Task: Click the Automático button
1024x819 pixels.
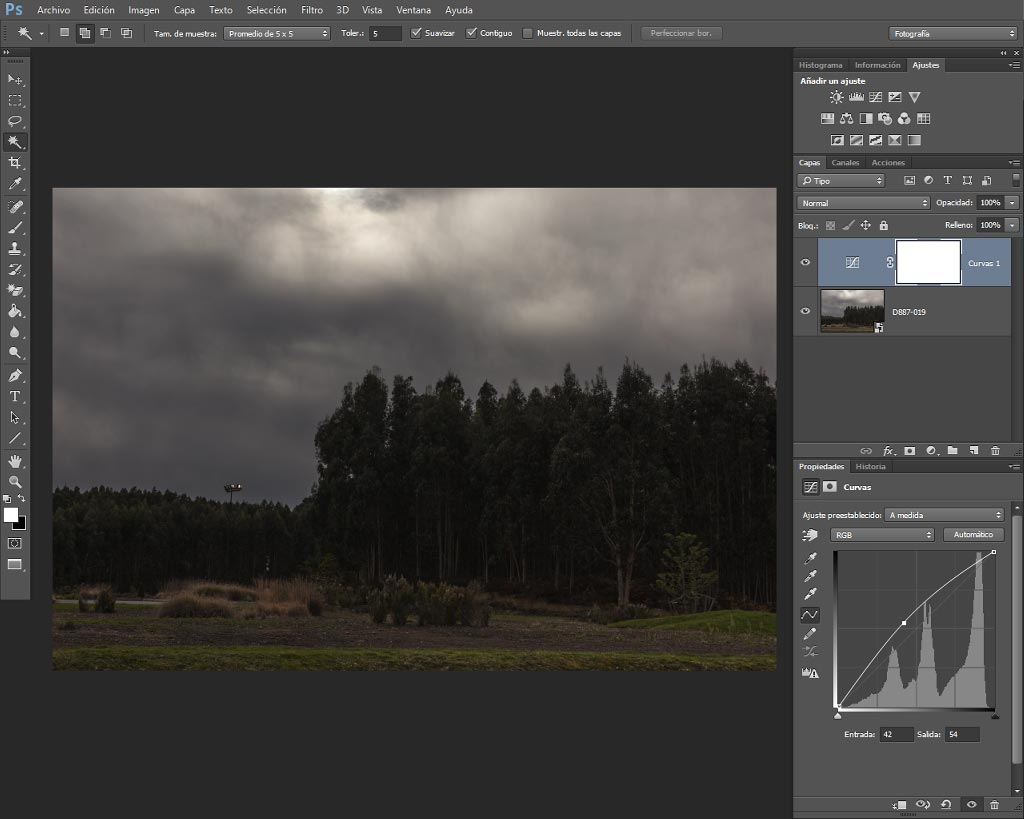Action: pos(973,534)
